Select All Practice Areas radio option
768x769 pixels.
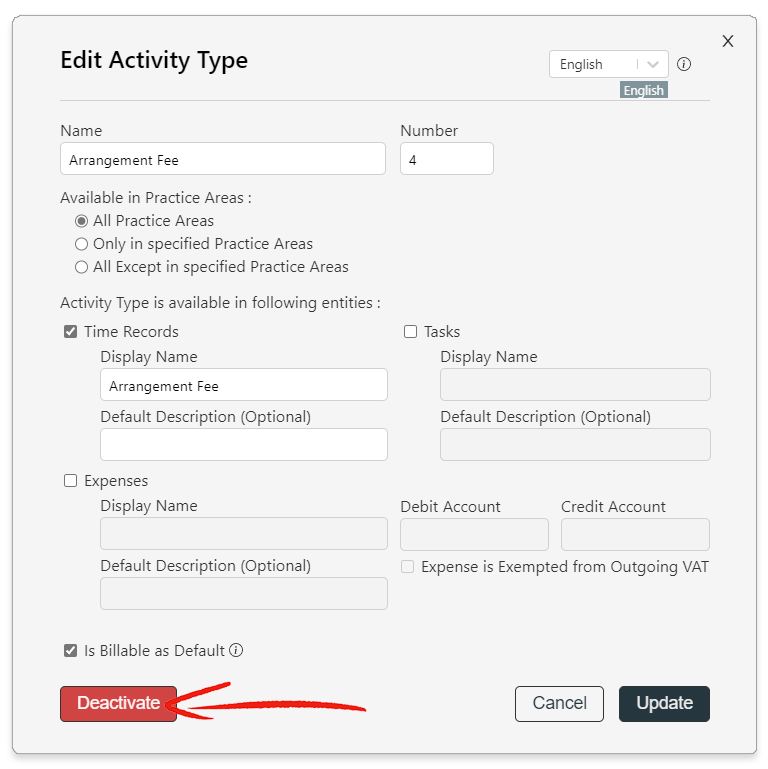pos(81,221)
